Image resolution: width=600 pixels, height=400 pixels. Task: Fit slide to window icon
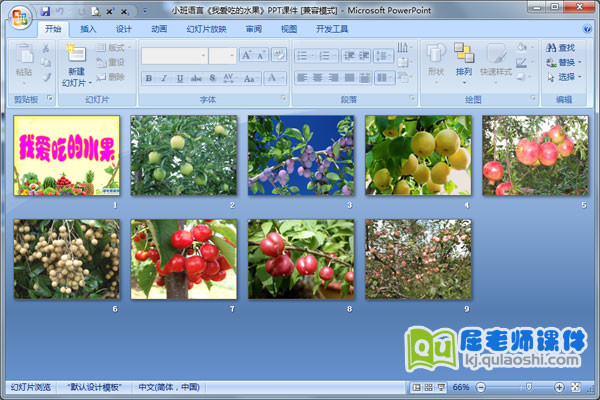click(x=577, y=387)
